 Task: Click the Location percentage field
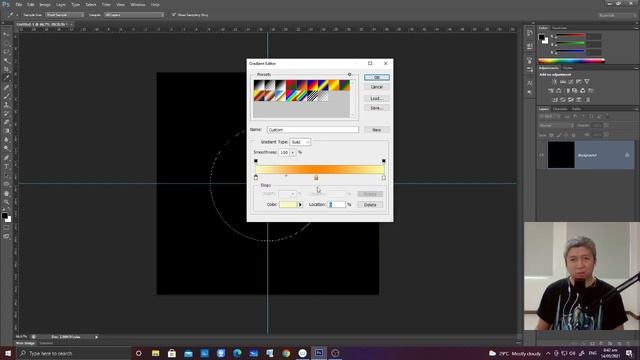point(337,204)
